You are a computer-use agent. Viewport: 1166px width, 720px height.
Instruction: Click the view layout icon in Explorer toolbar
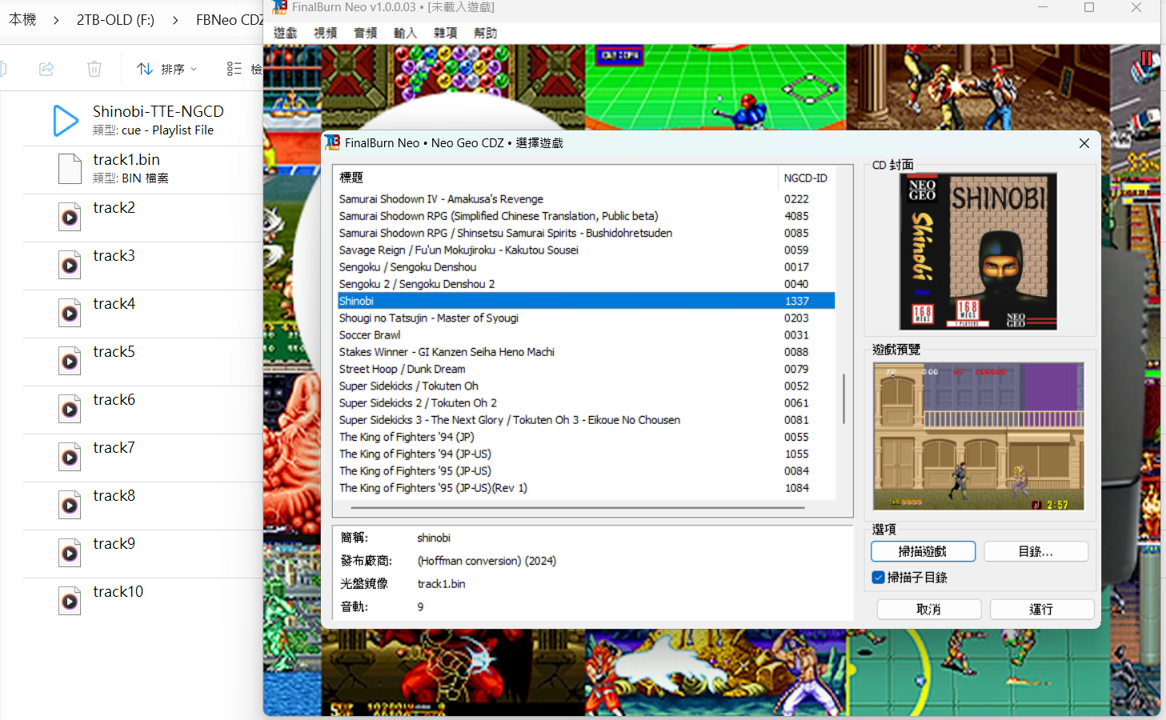tap(234, 68)
